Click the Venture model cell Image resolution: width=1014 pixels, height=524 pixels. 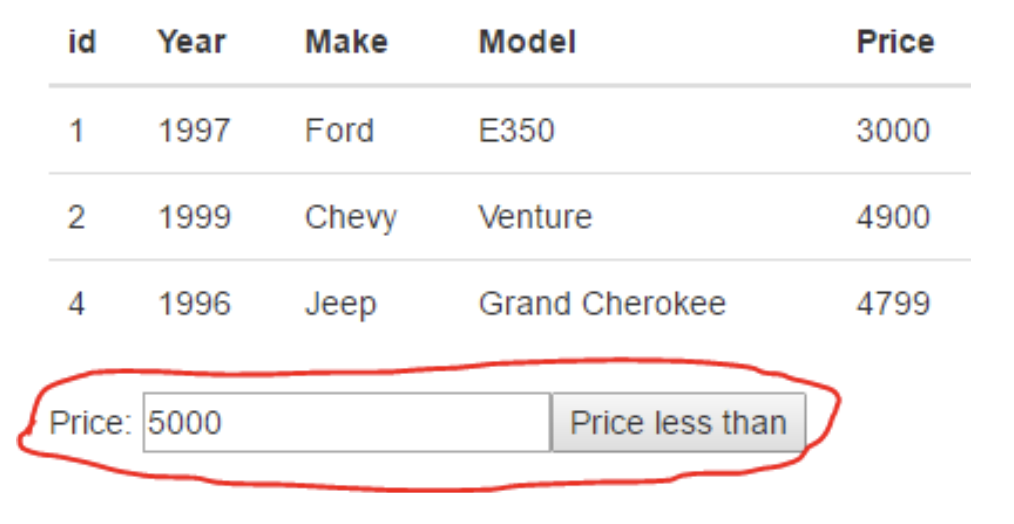(535, 217)
